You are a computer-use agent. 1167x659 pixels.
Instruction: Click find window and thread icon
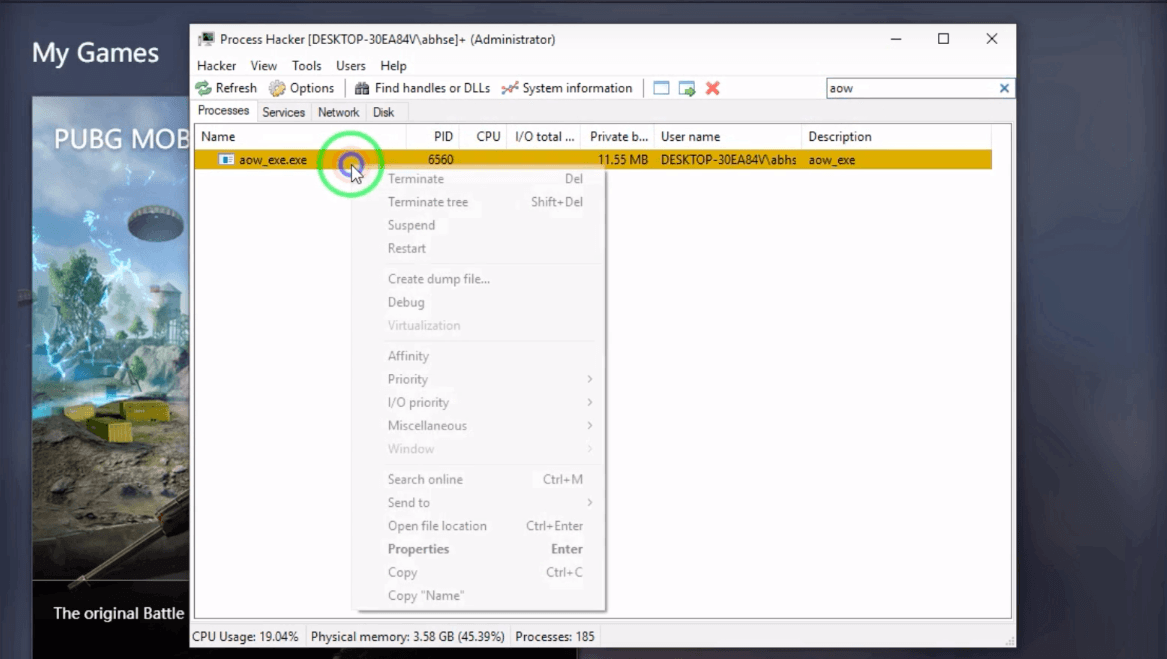pyautogui.click(x=687, y=88)
